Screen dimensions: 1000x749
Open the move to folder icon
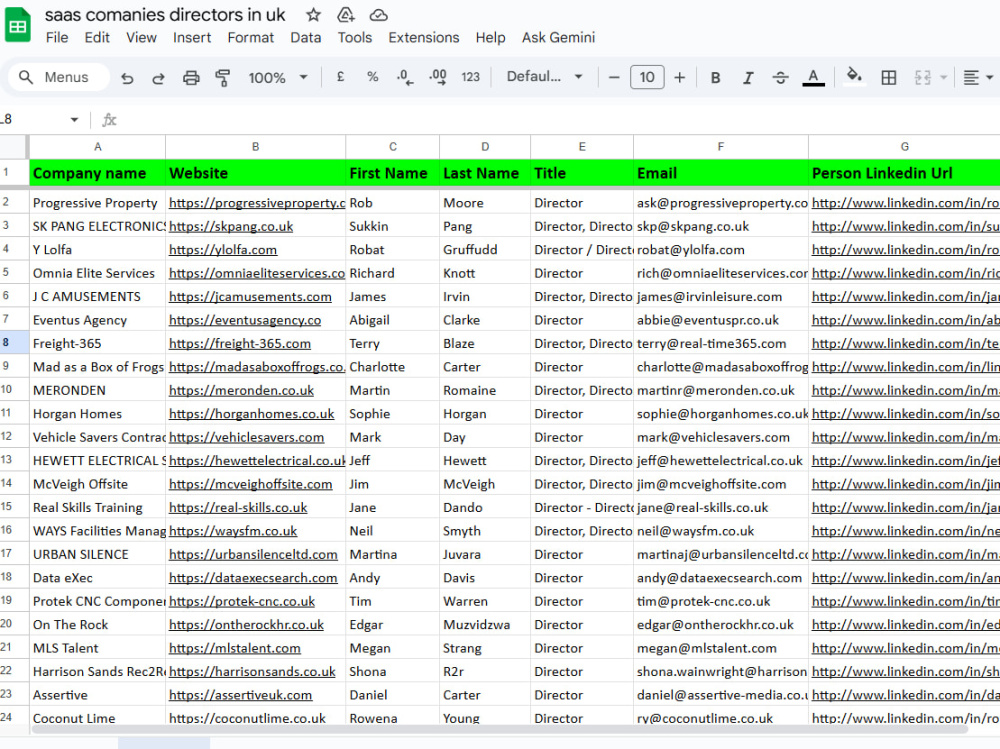click(346, 15)
